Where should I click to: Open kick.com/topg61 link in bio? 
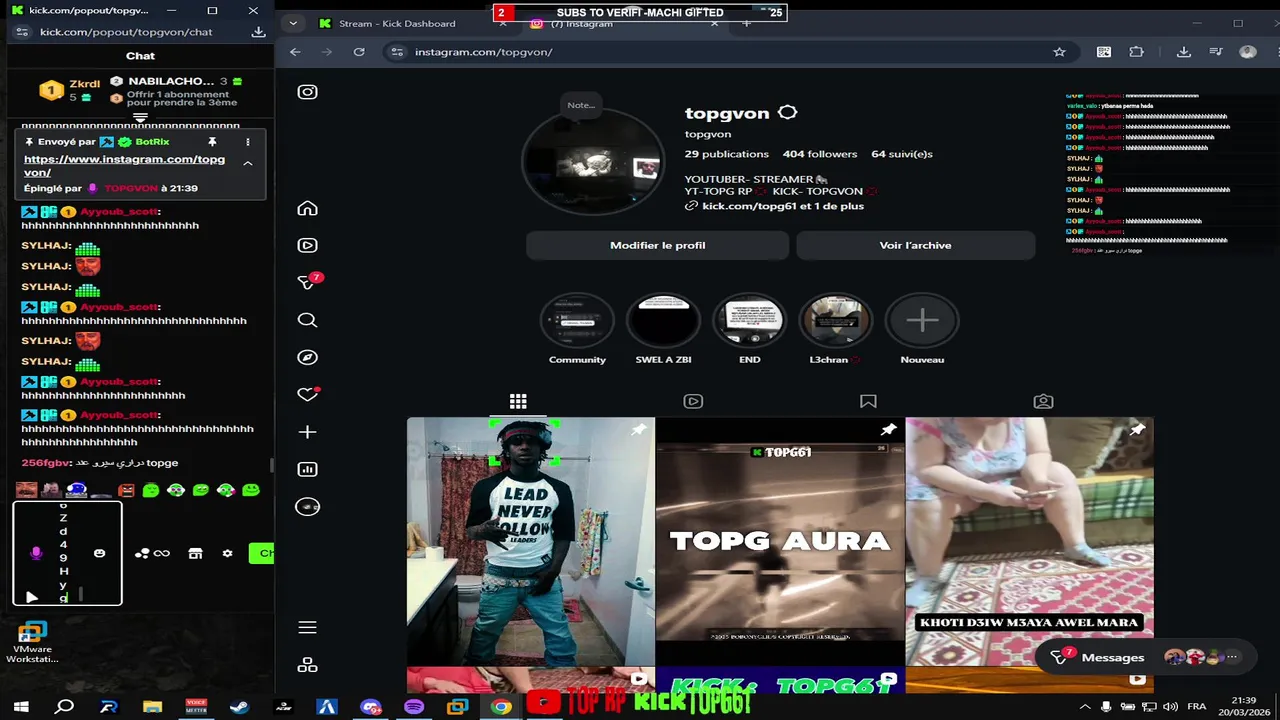(x=783, y=206)
